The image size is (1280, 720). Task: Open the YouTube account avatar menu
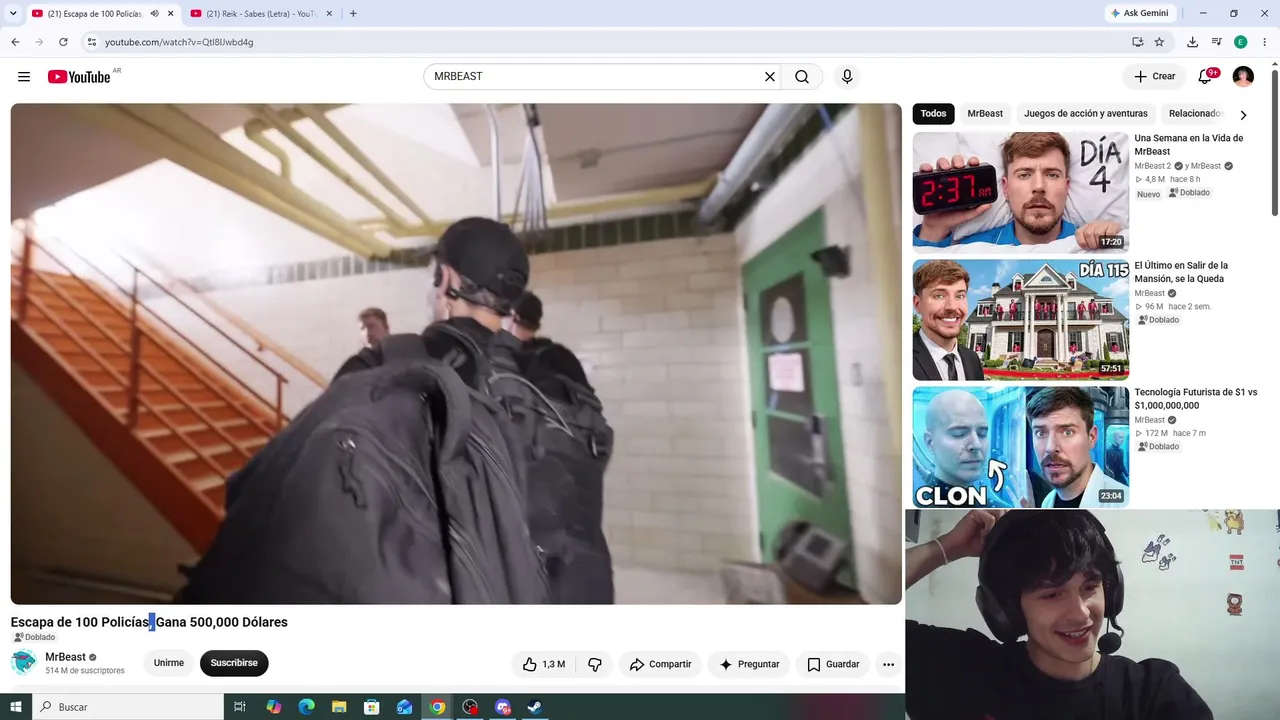(1243, 77)
